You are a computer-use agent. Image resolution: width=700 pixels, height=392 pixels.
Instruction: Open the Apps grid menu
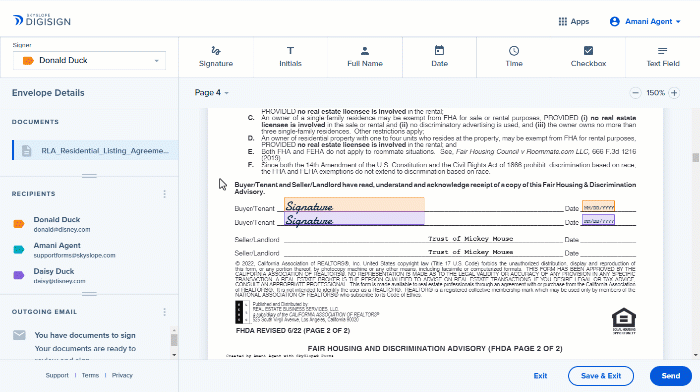click(574, 21)
